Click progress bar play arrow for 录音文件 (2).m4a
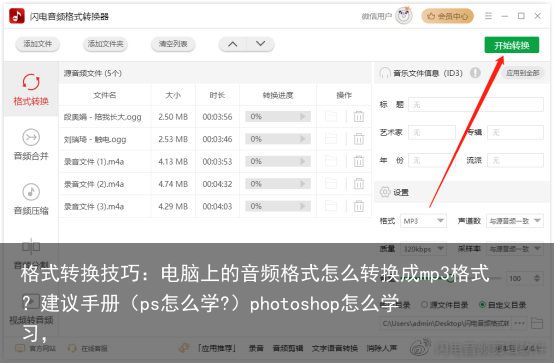The width and height of the screenshot is (554, 363). 303,184
